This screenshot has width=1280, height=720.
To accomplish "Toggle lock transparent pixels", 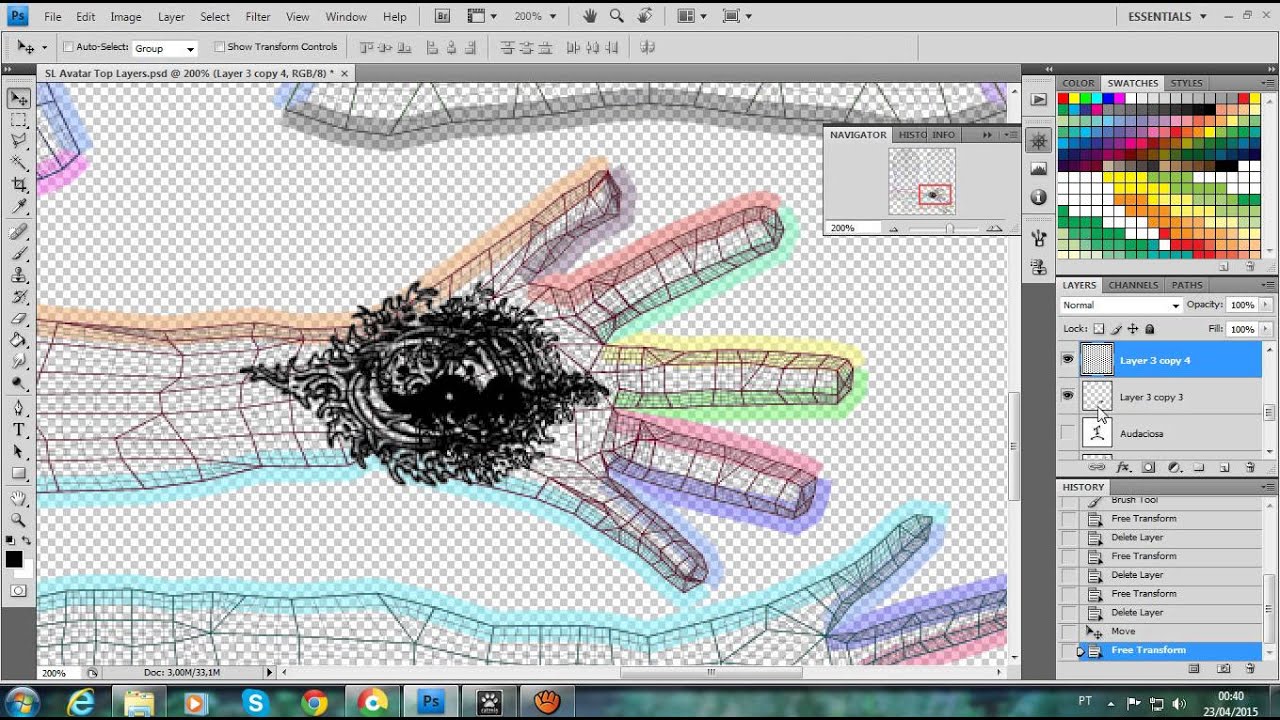I will point(1098,329).
